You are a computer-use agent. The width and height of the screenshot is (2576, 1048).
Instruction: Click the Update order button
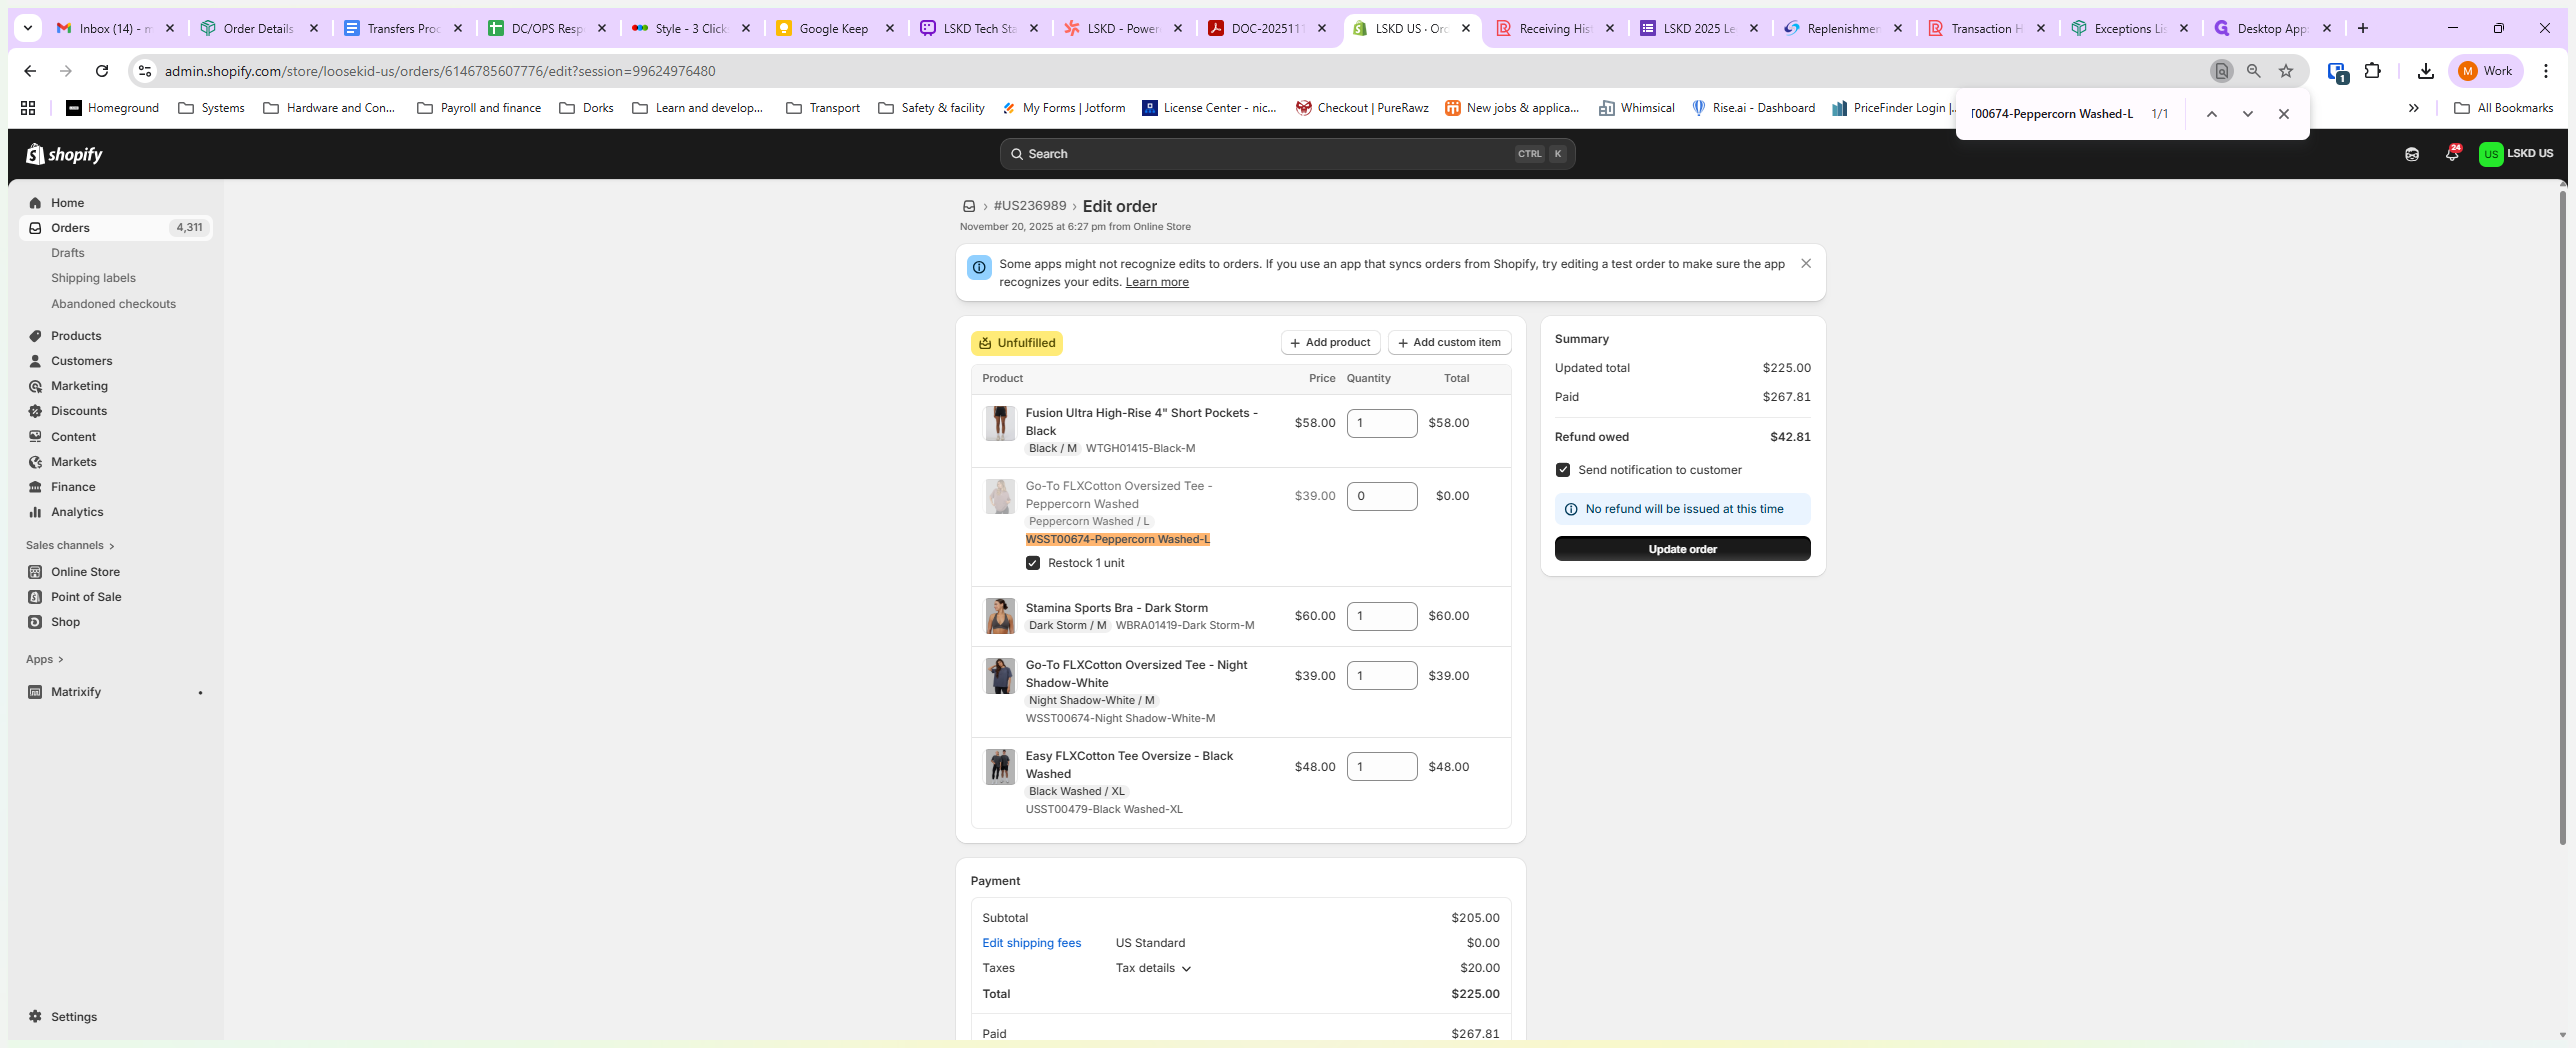click(x=1681, y=549)
